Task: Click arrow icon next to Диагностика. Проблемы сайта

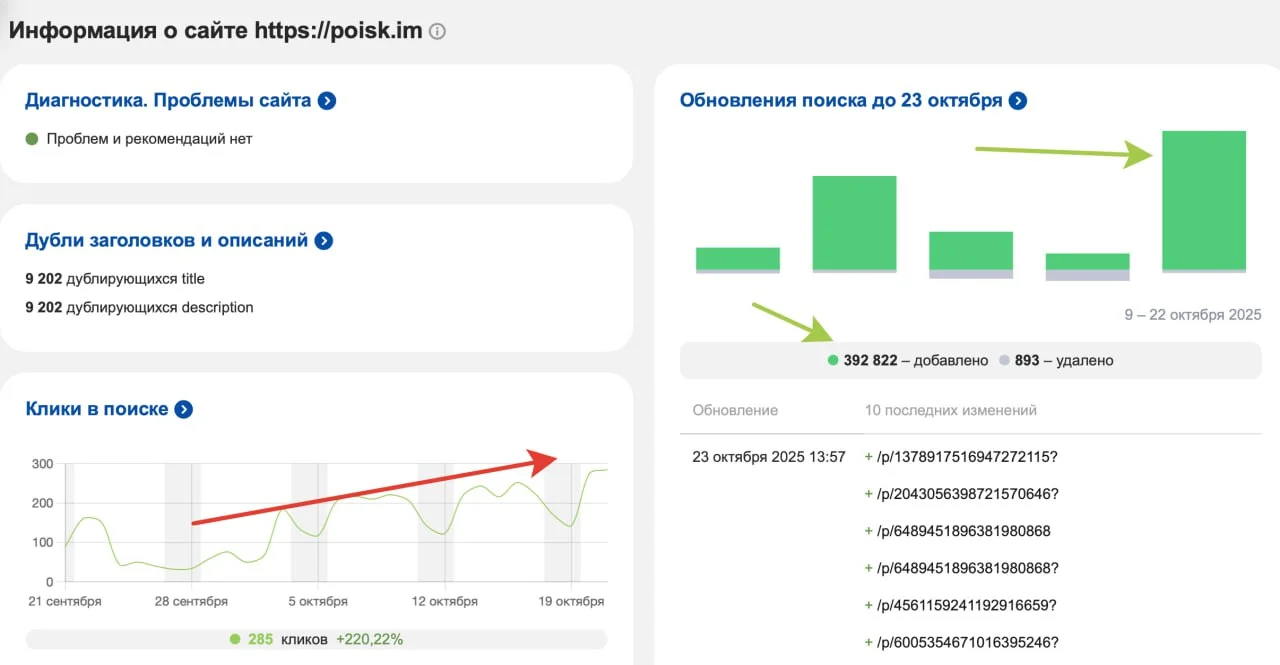Action: 327,101
